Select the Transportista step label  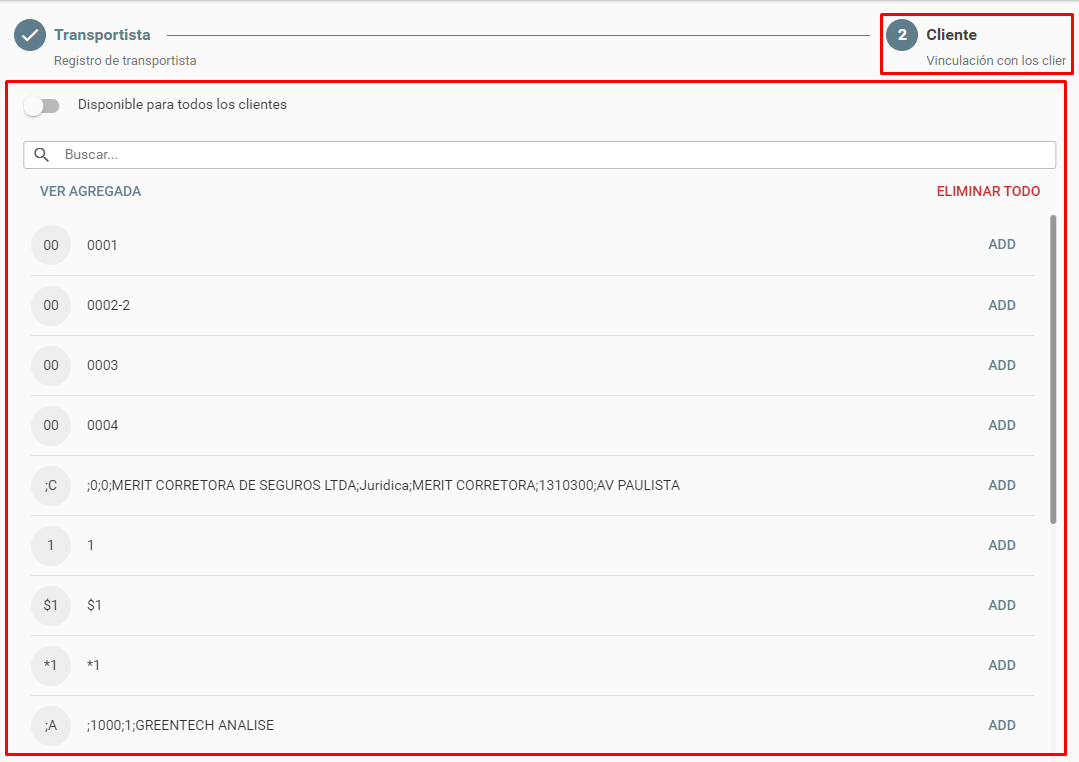pyautogui.click(x=103, y=34)
